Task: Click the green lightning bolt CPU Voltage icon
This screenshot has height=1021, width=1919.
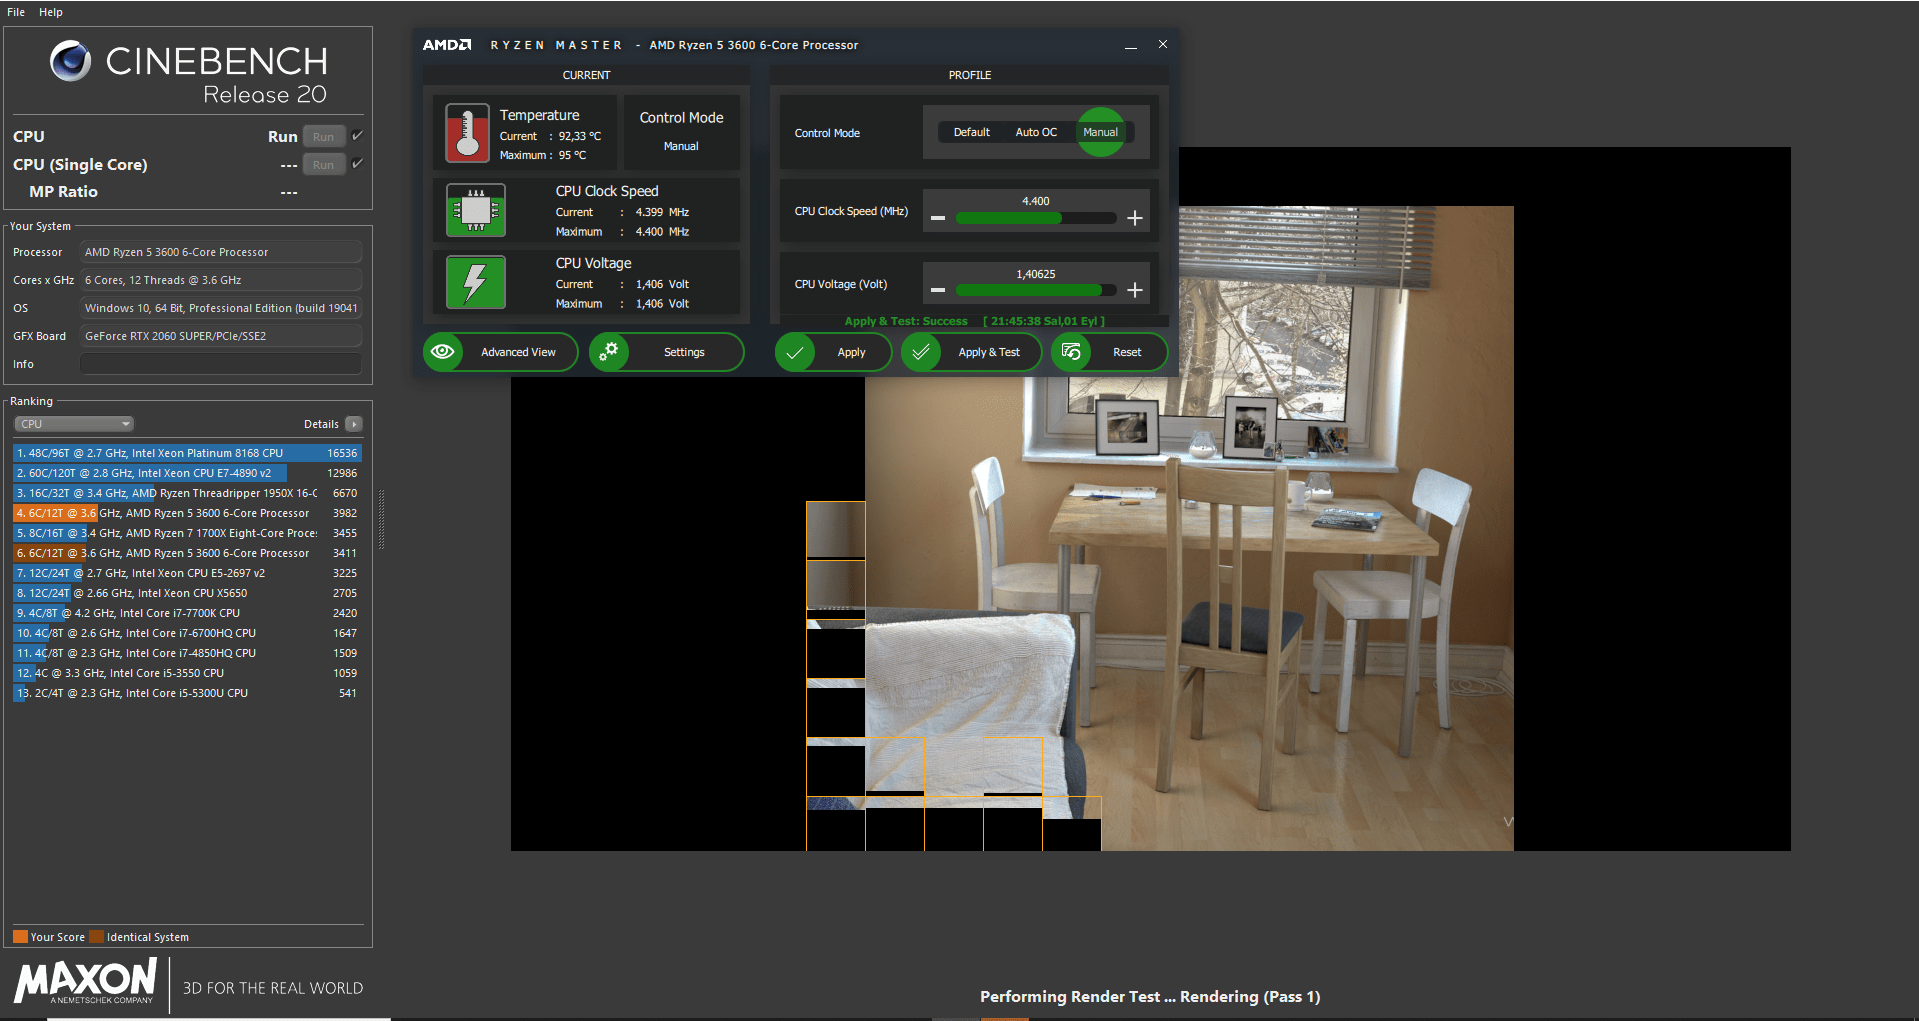Action: click(476, 282)
